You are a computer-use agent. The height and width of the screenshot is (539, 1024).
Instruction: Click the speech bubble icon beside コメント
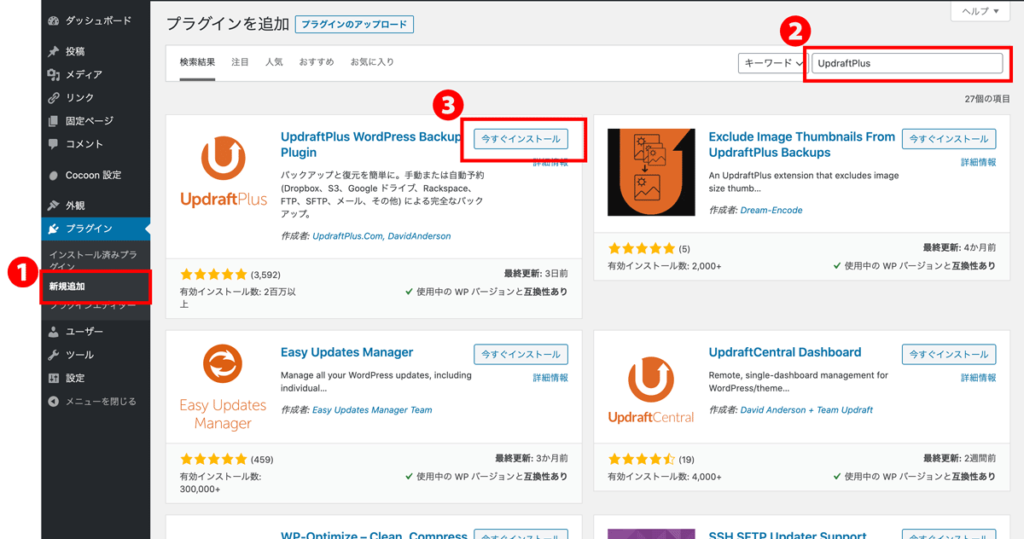coord(54,144)
